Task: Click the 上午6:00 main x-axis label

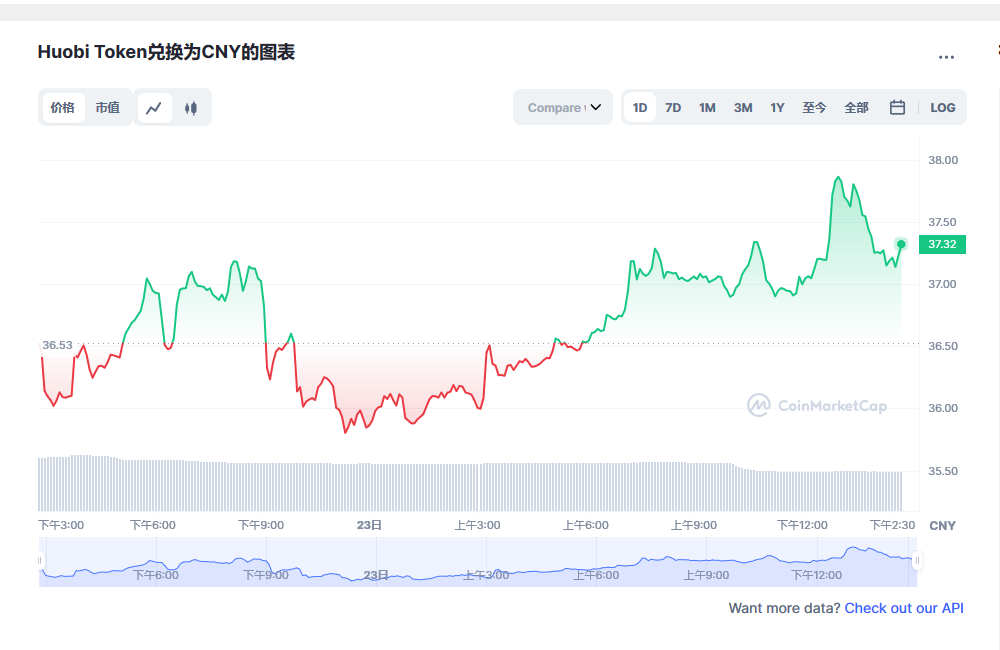Action: (585, 525)
